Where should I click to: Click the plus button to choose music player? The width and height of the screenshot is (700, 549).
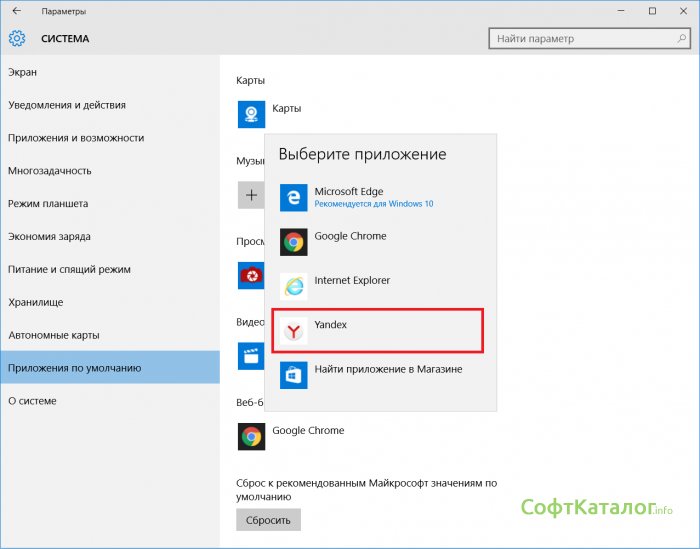click(250, 194)
